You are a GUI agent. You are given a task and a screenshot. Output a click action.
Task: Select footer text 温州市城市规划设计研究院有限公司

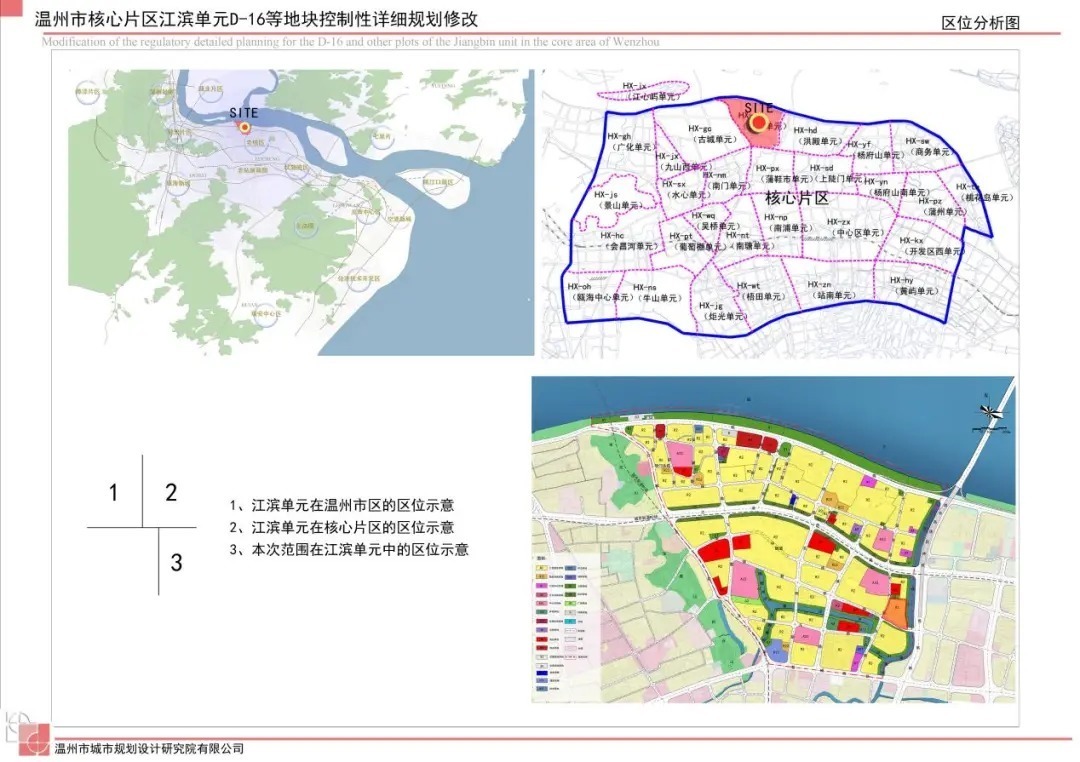coord(149,748)
